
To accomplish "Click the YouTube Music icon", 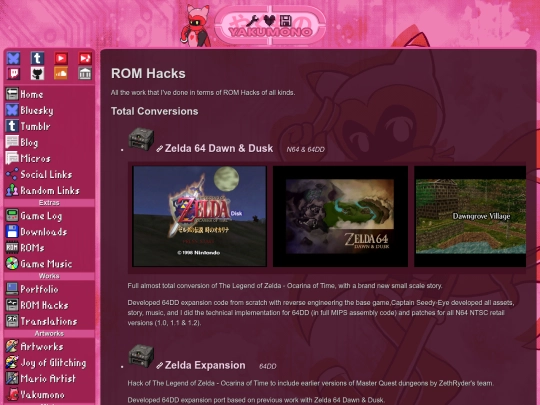I will coord(85,58).
